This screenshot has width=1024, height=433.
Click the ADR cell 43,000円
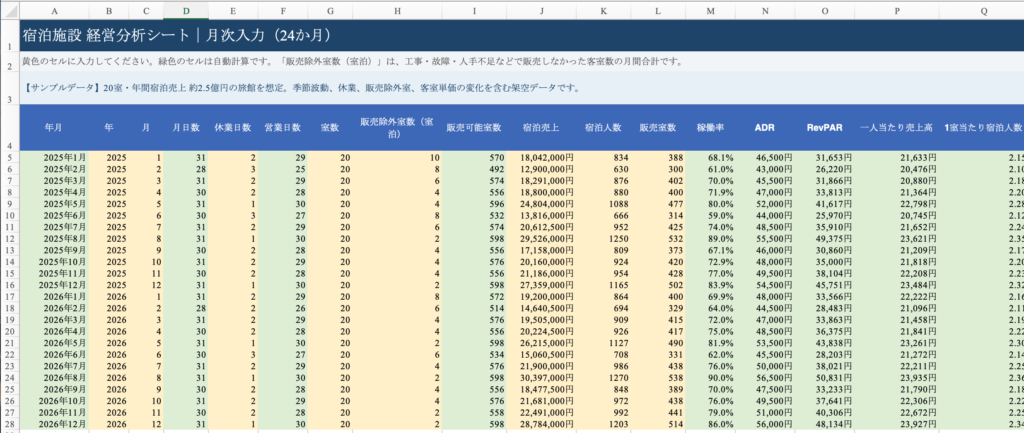pyautogui.click(x=765, y=168)
